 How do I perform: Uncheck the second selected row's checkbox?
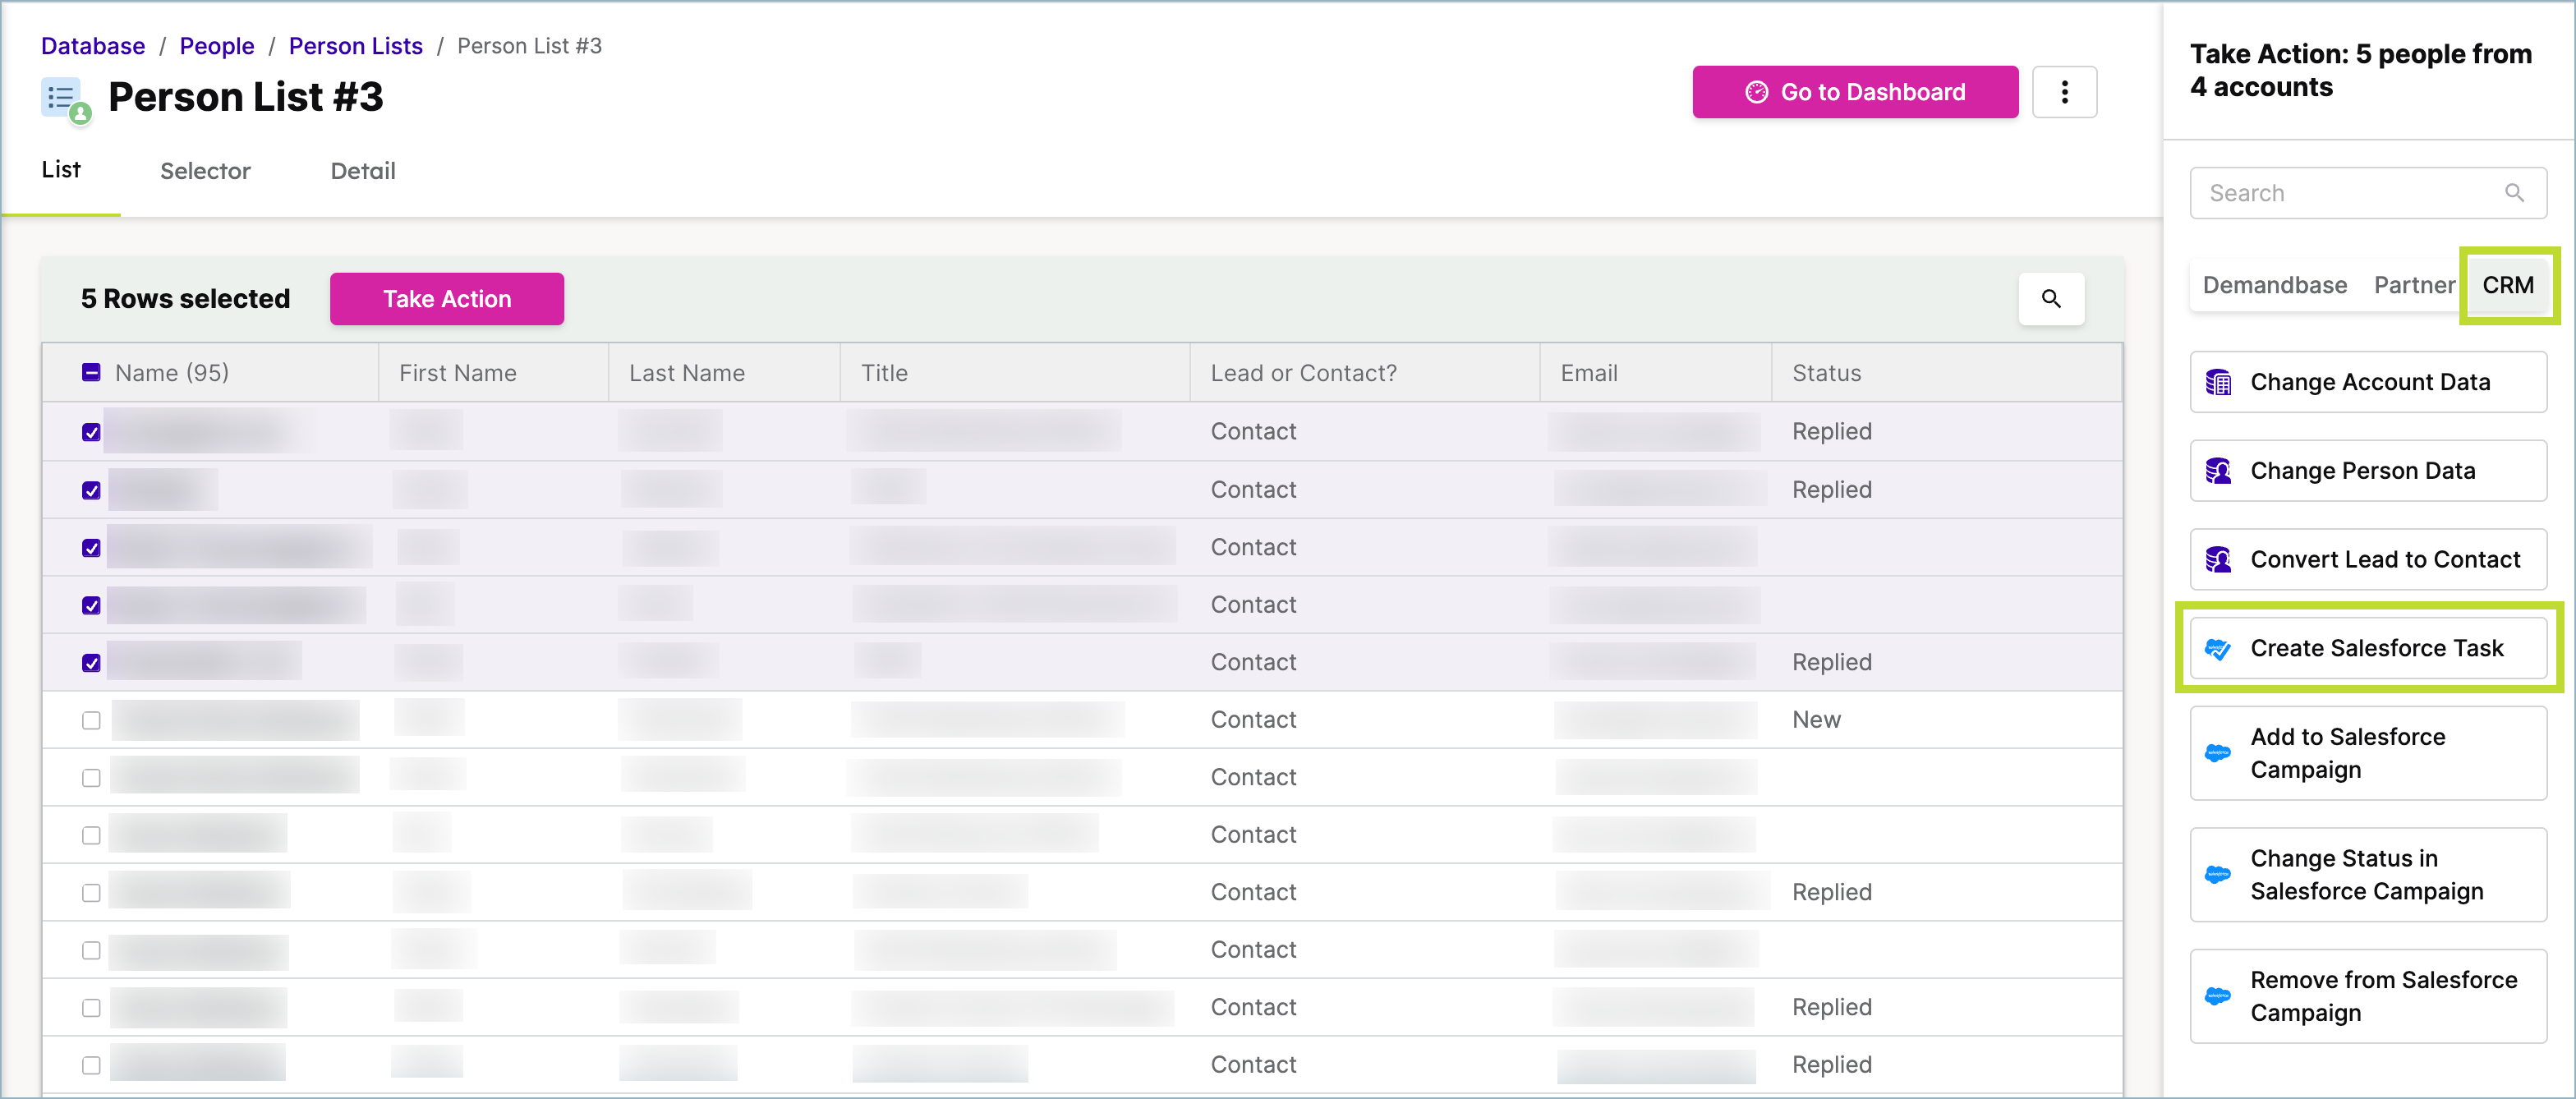click(91, 490)
